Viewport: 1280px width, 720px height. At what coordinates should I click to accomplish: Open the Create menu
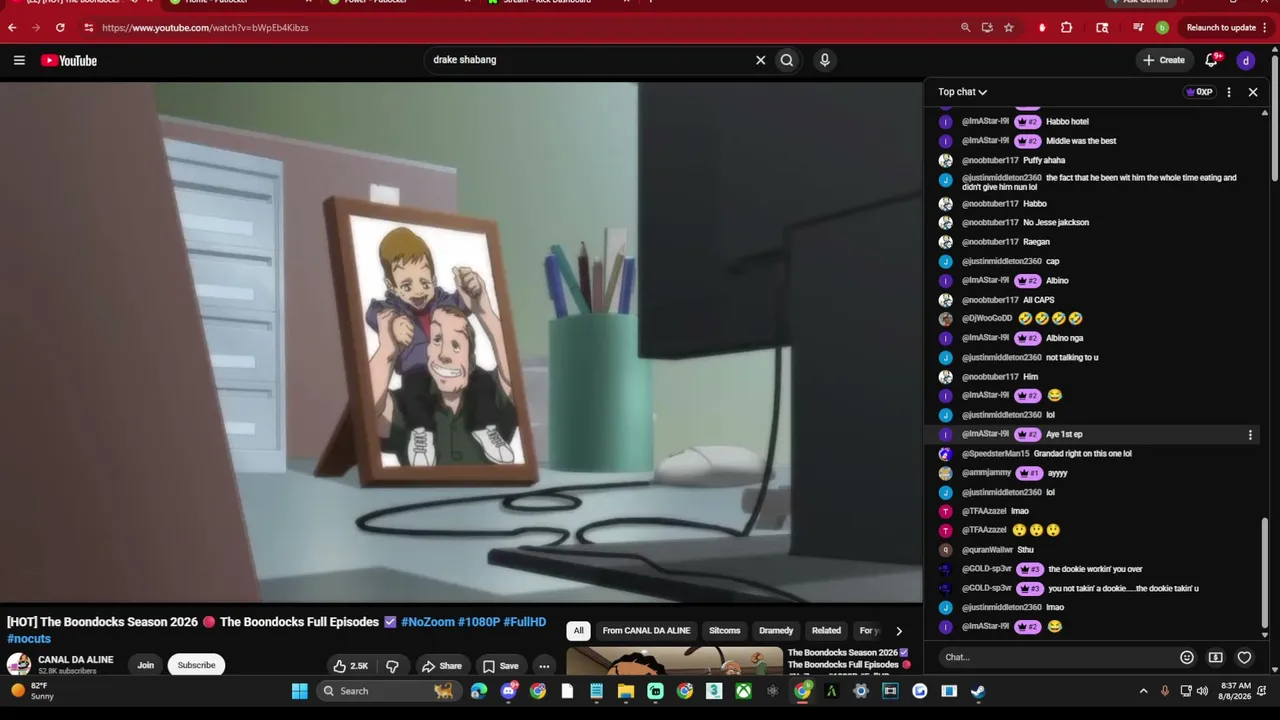click(1164, 60)
